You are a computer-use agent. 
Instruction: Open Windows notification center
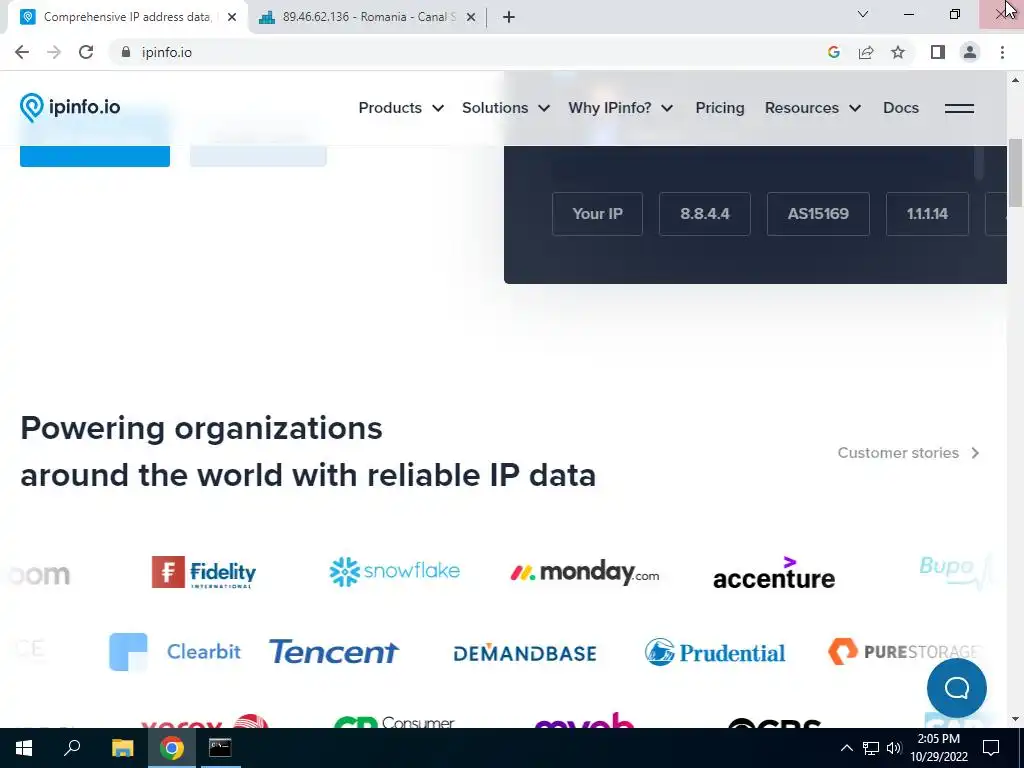pos(991,748)
